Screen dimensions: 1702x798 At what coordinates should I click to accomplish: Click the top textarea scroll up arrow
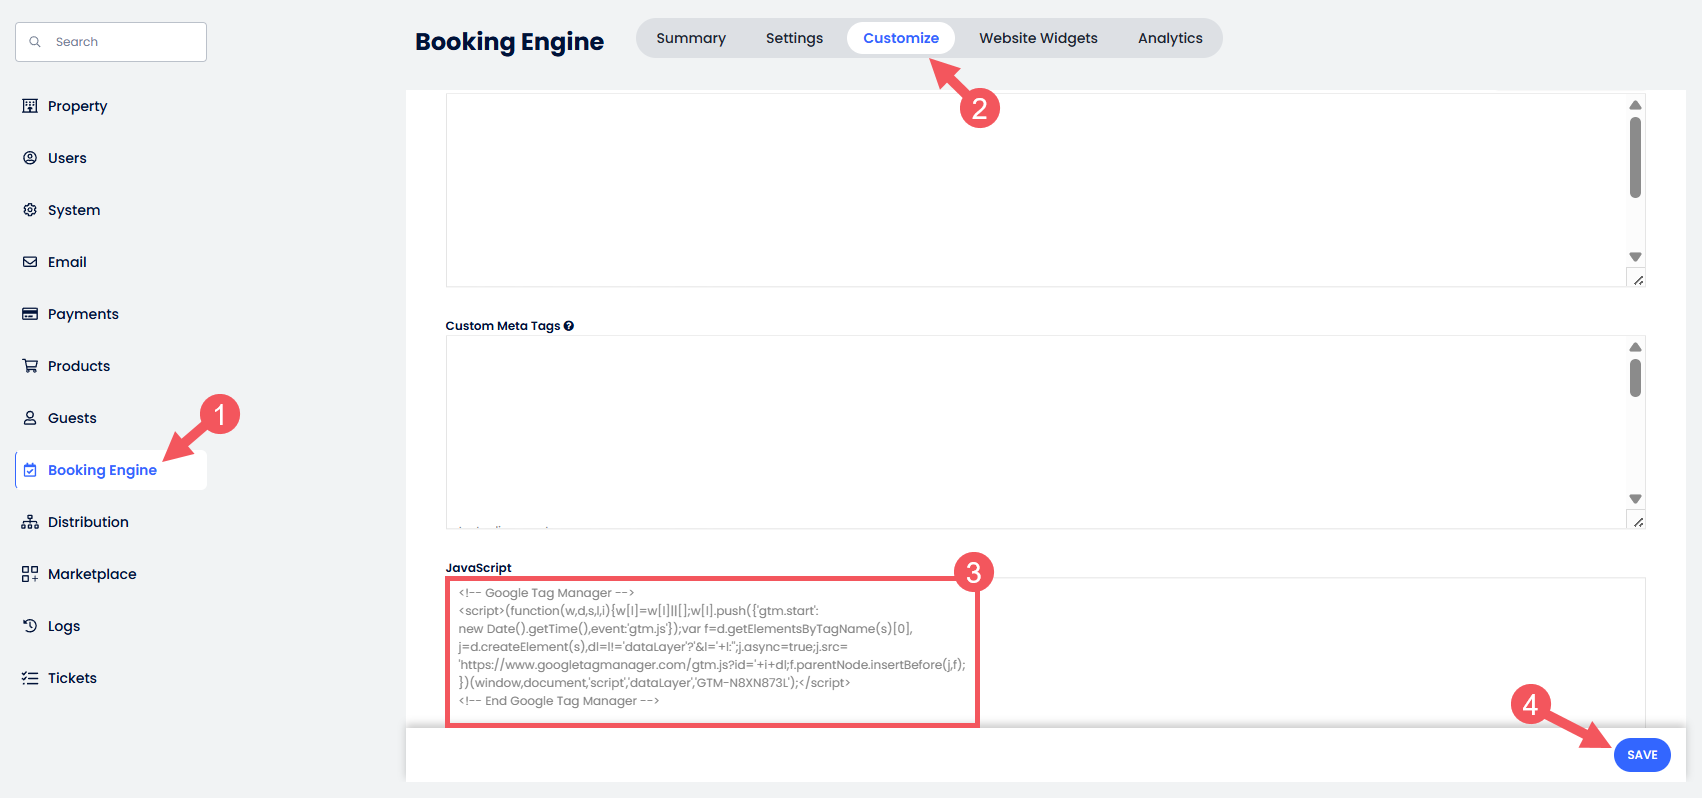(x=1635, y=105)
